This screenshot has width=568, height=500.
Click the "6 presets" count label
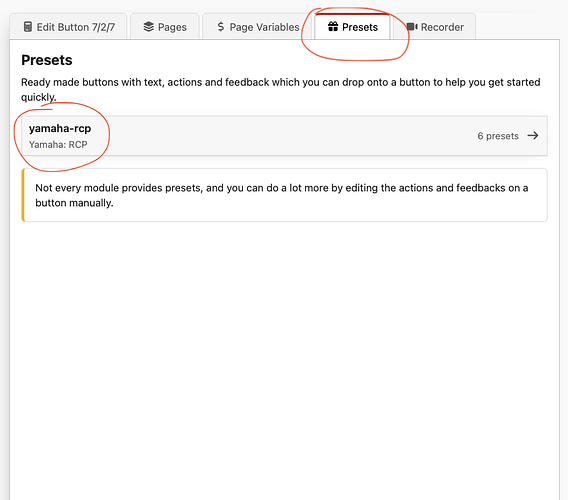click(498, 136)
